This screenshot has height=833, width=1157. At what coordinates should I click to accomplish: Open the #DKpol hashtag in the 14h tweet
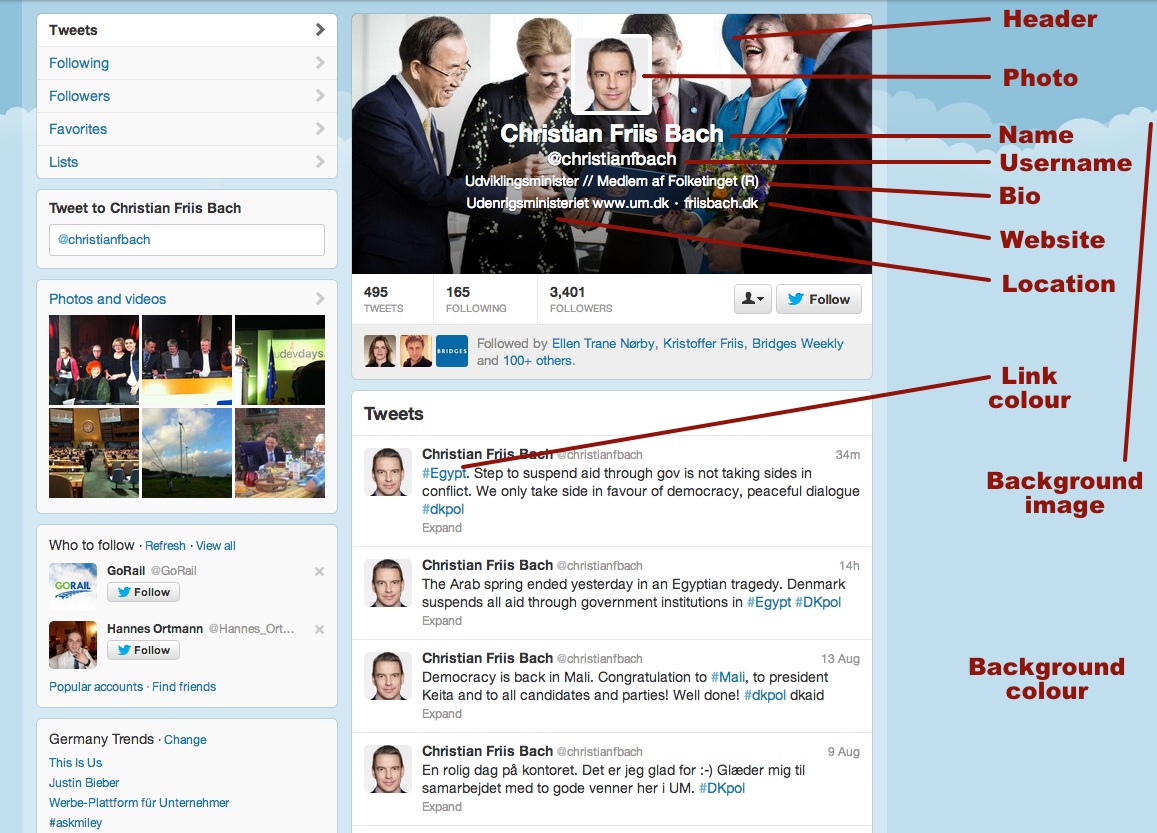[x=818, y=602]
